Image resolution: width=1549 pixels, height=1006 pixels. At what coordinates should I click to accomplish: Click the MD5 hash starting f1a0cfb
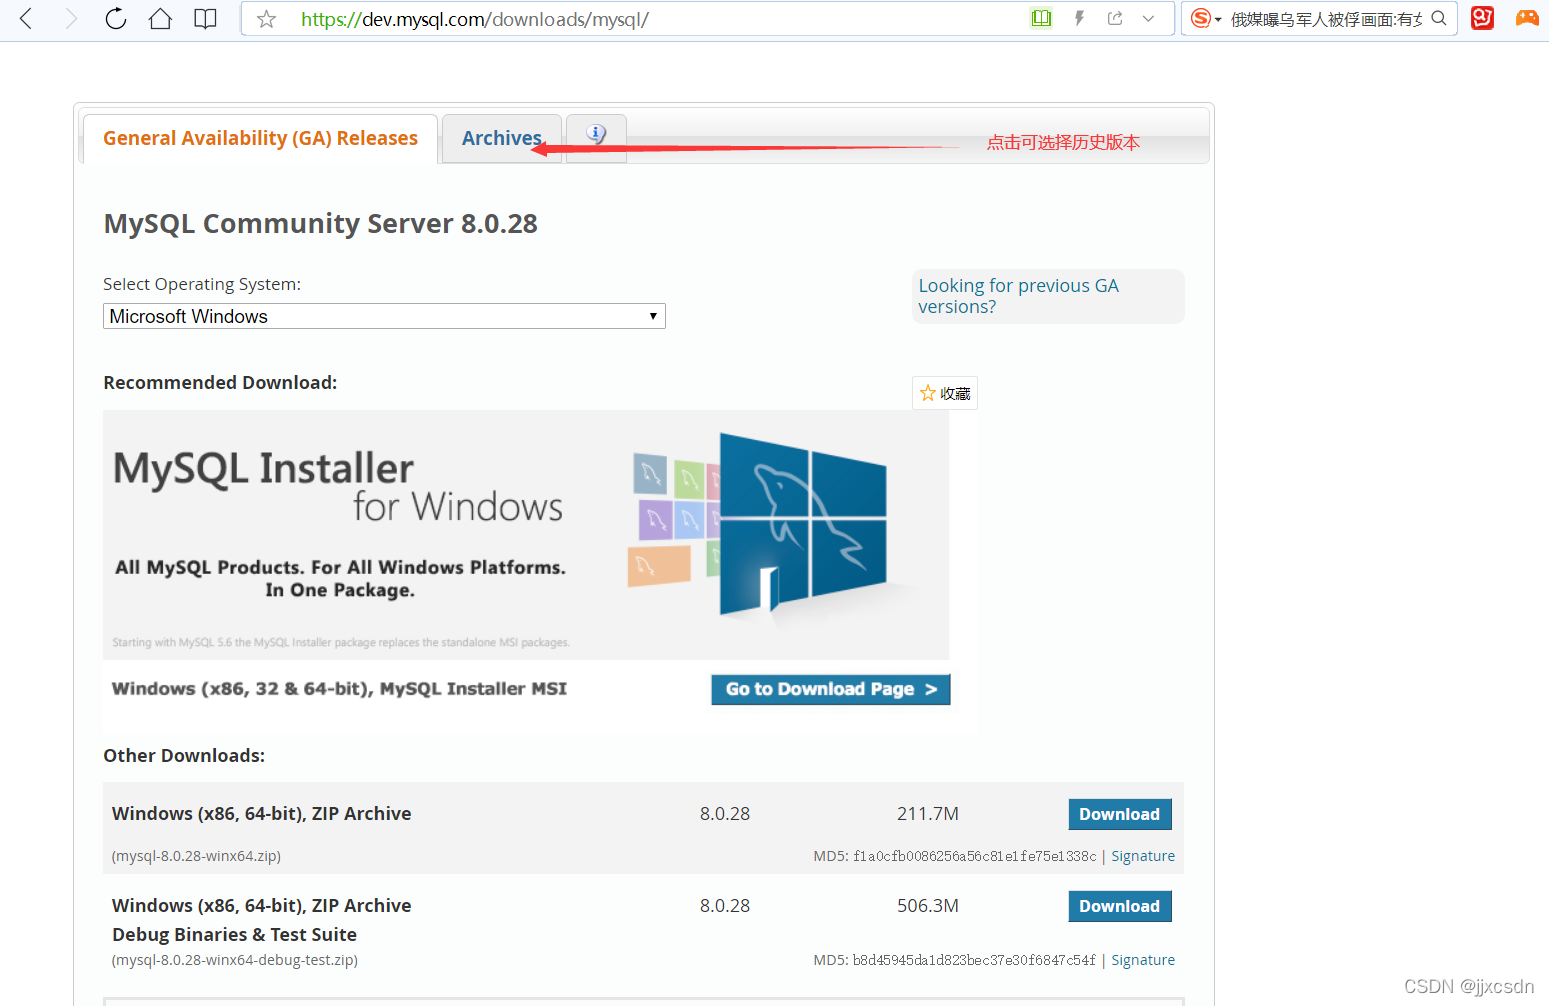point(975,856)
